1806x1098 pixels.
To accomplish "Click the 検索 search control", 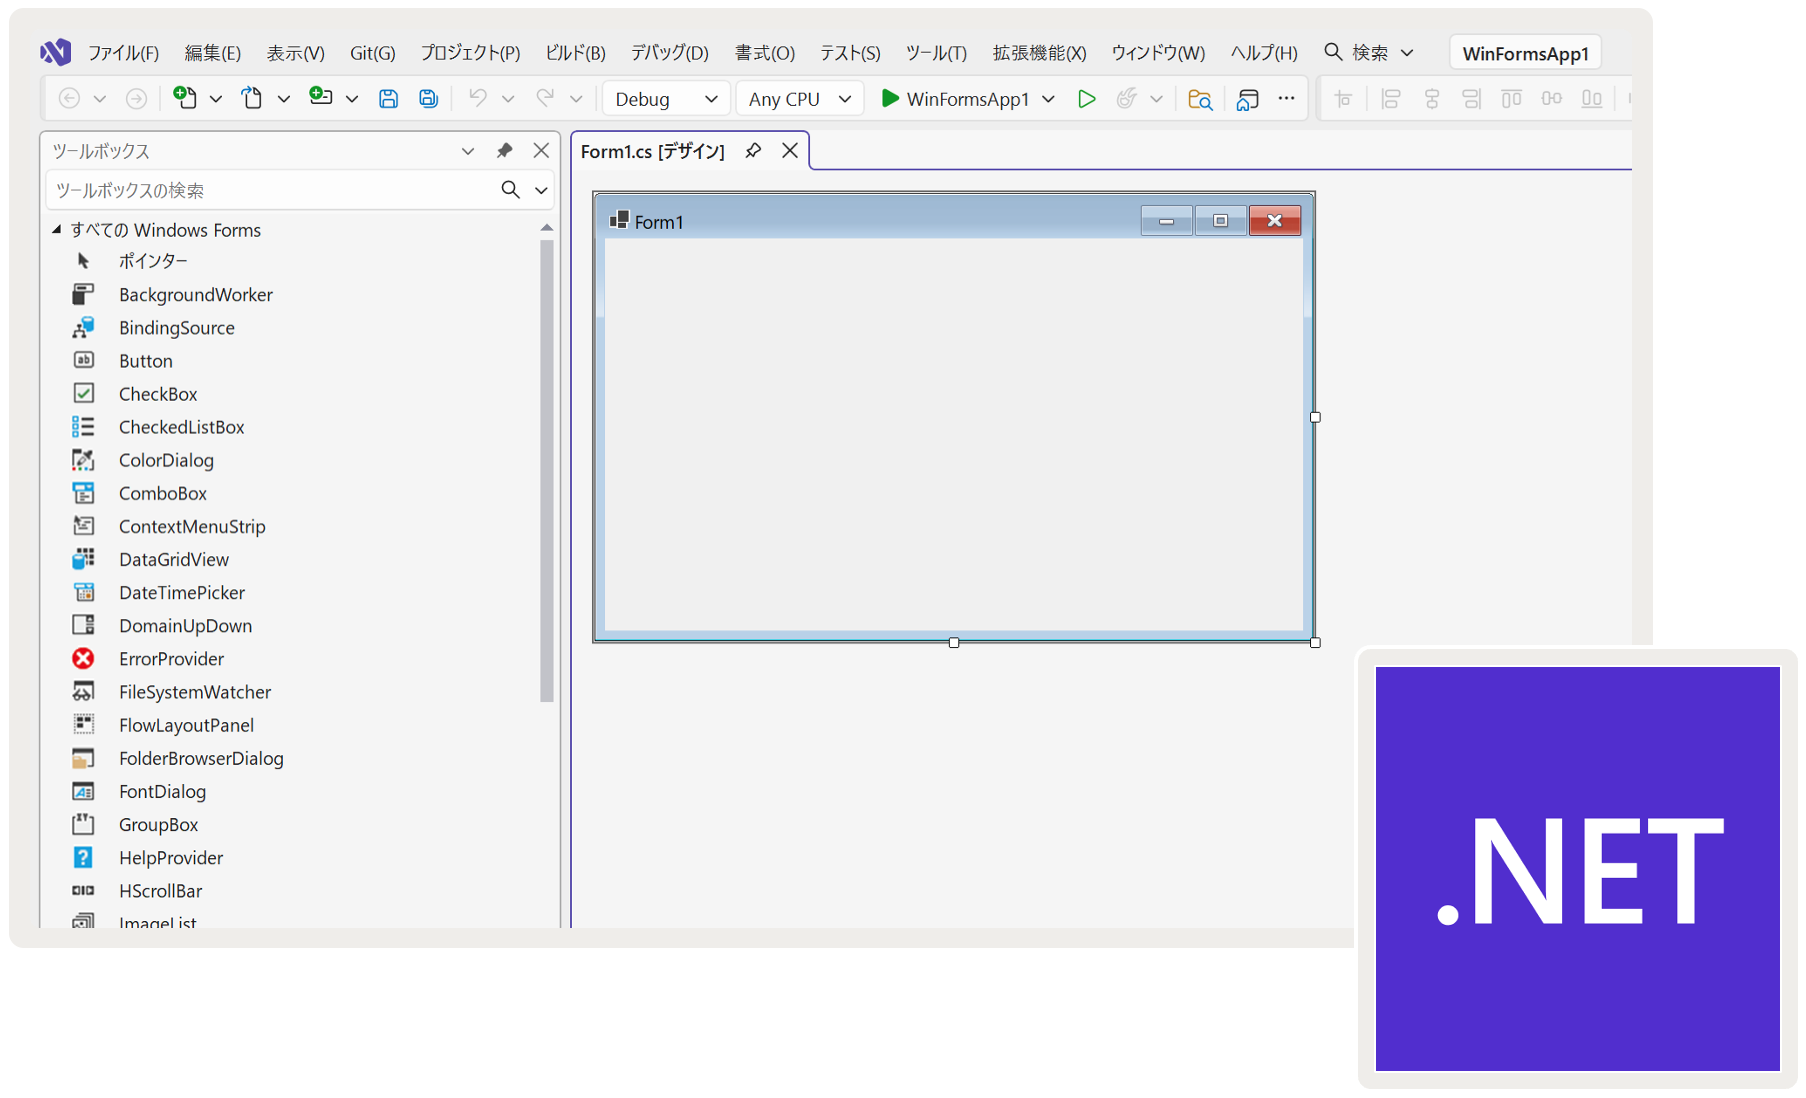I will click(x=1368, y=52).
